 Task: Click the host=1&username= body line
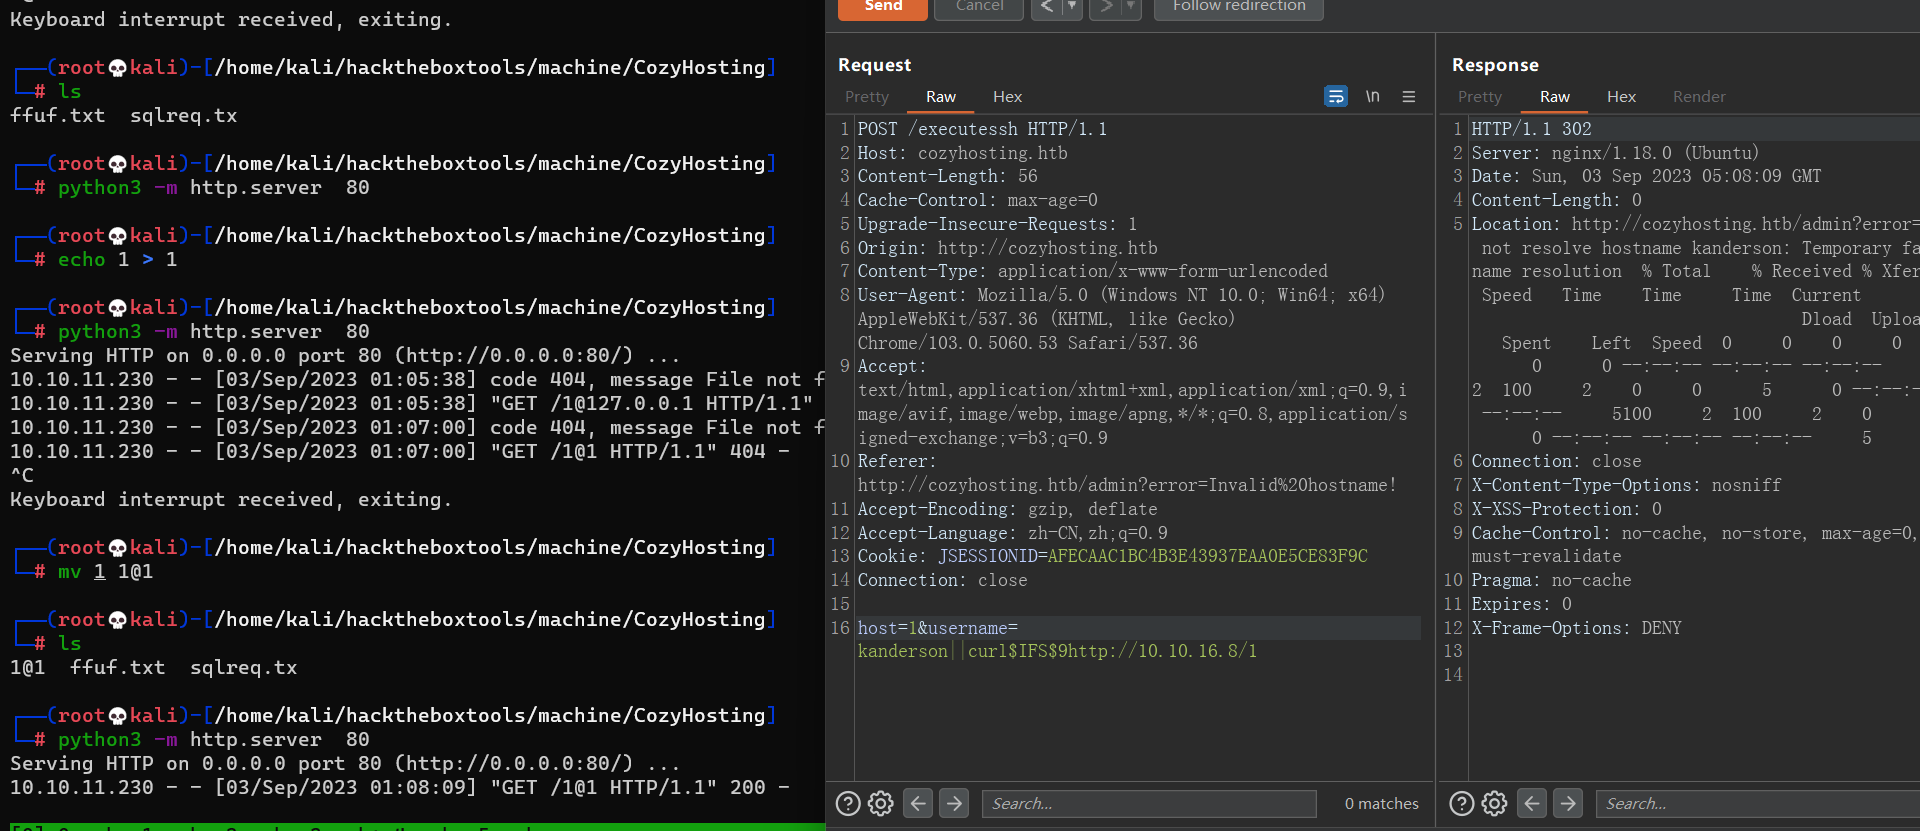point(937,628)
